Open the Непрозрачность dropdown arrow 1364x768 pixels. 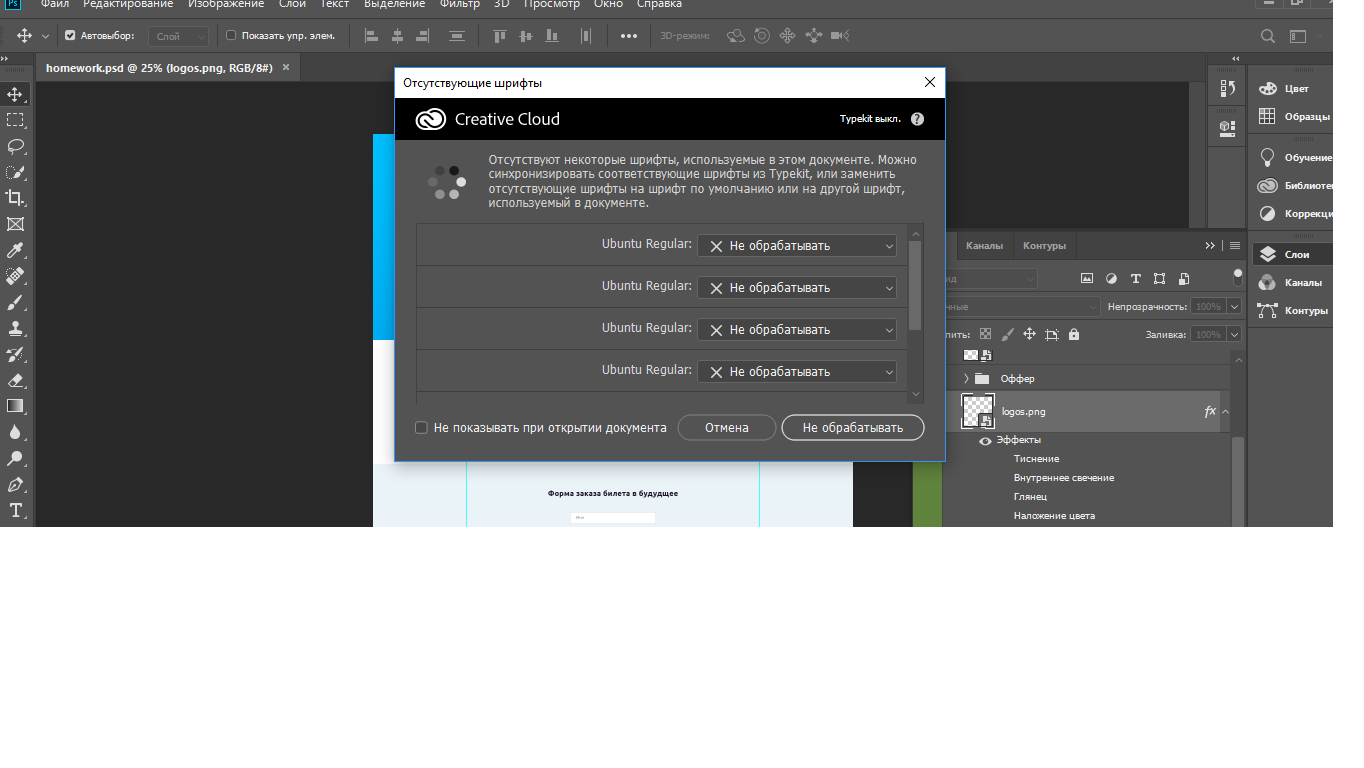point(1234,307)
